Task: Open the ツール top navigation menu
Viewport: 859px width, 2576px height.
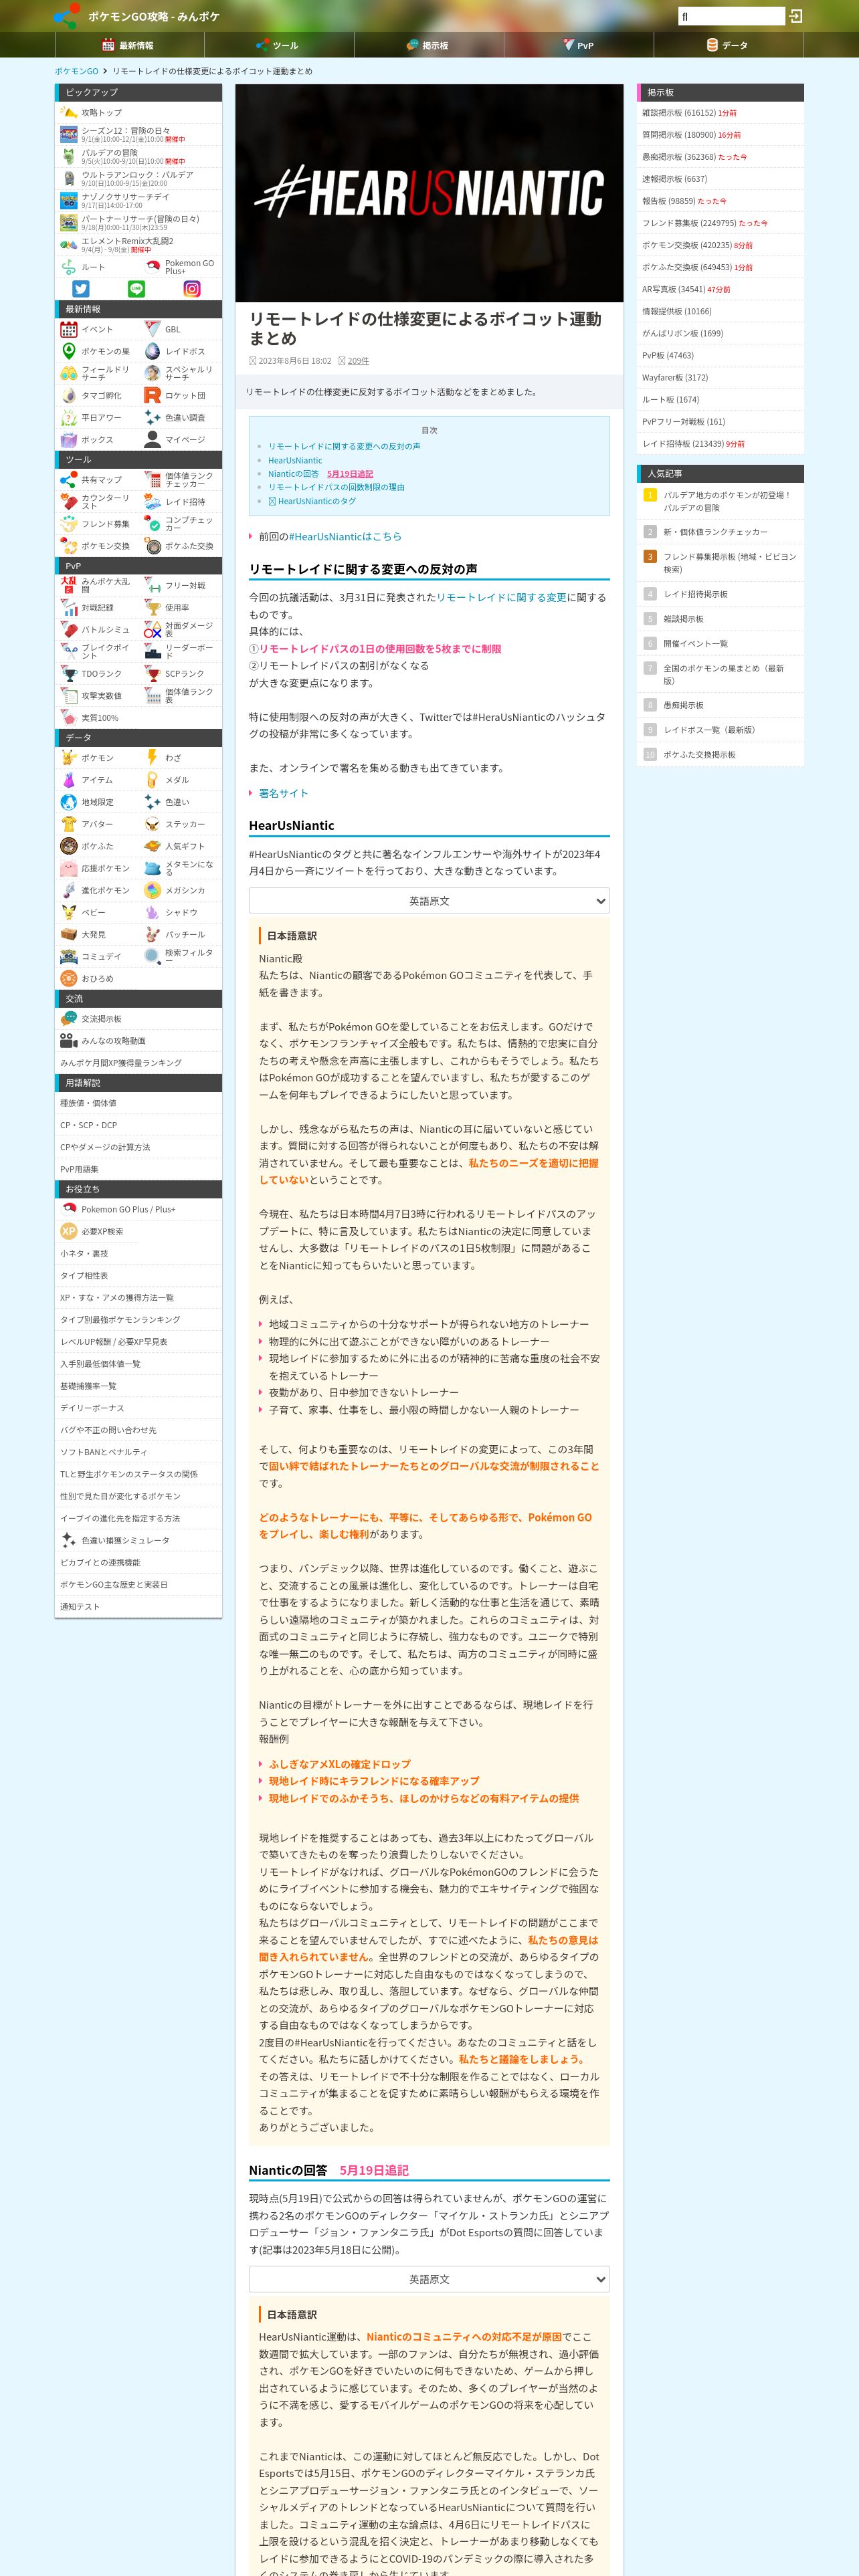Action: click(x=279, y=45)
